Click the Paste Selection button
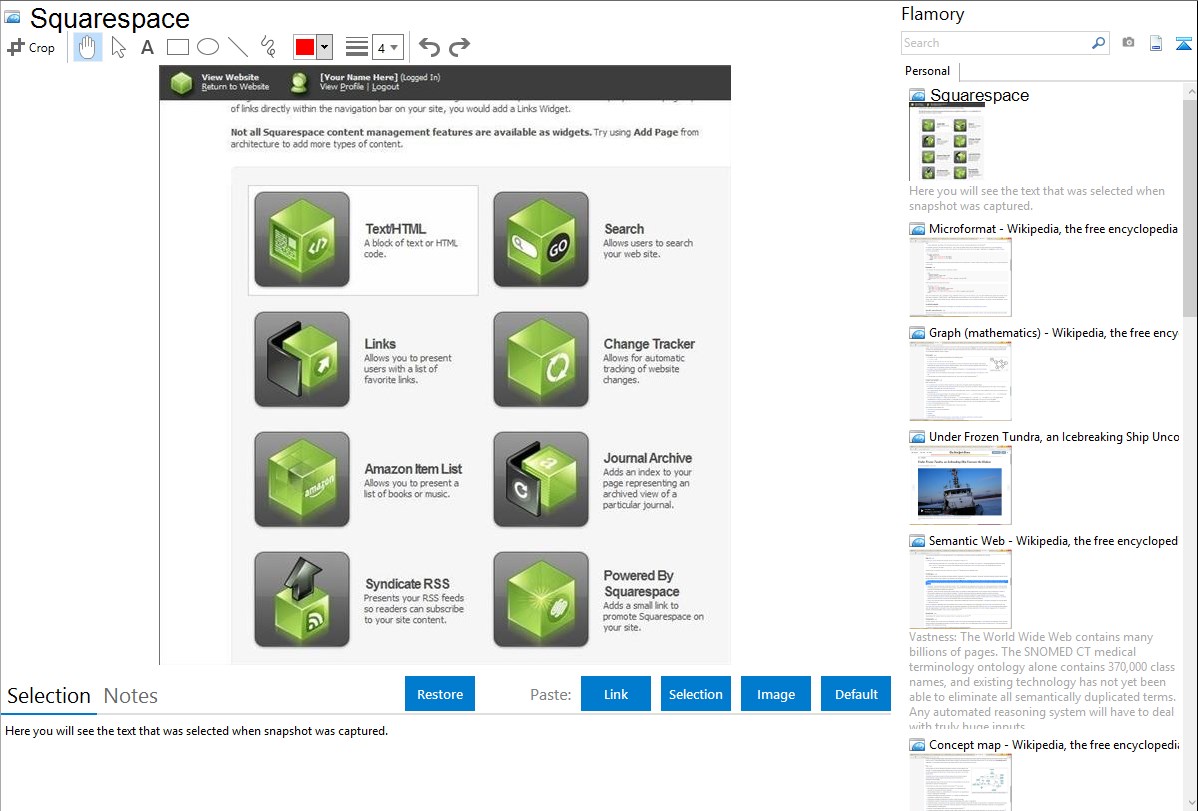This screenshot has height=811, width=1198. point(695,694)
